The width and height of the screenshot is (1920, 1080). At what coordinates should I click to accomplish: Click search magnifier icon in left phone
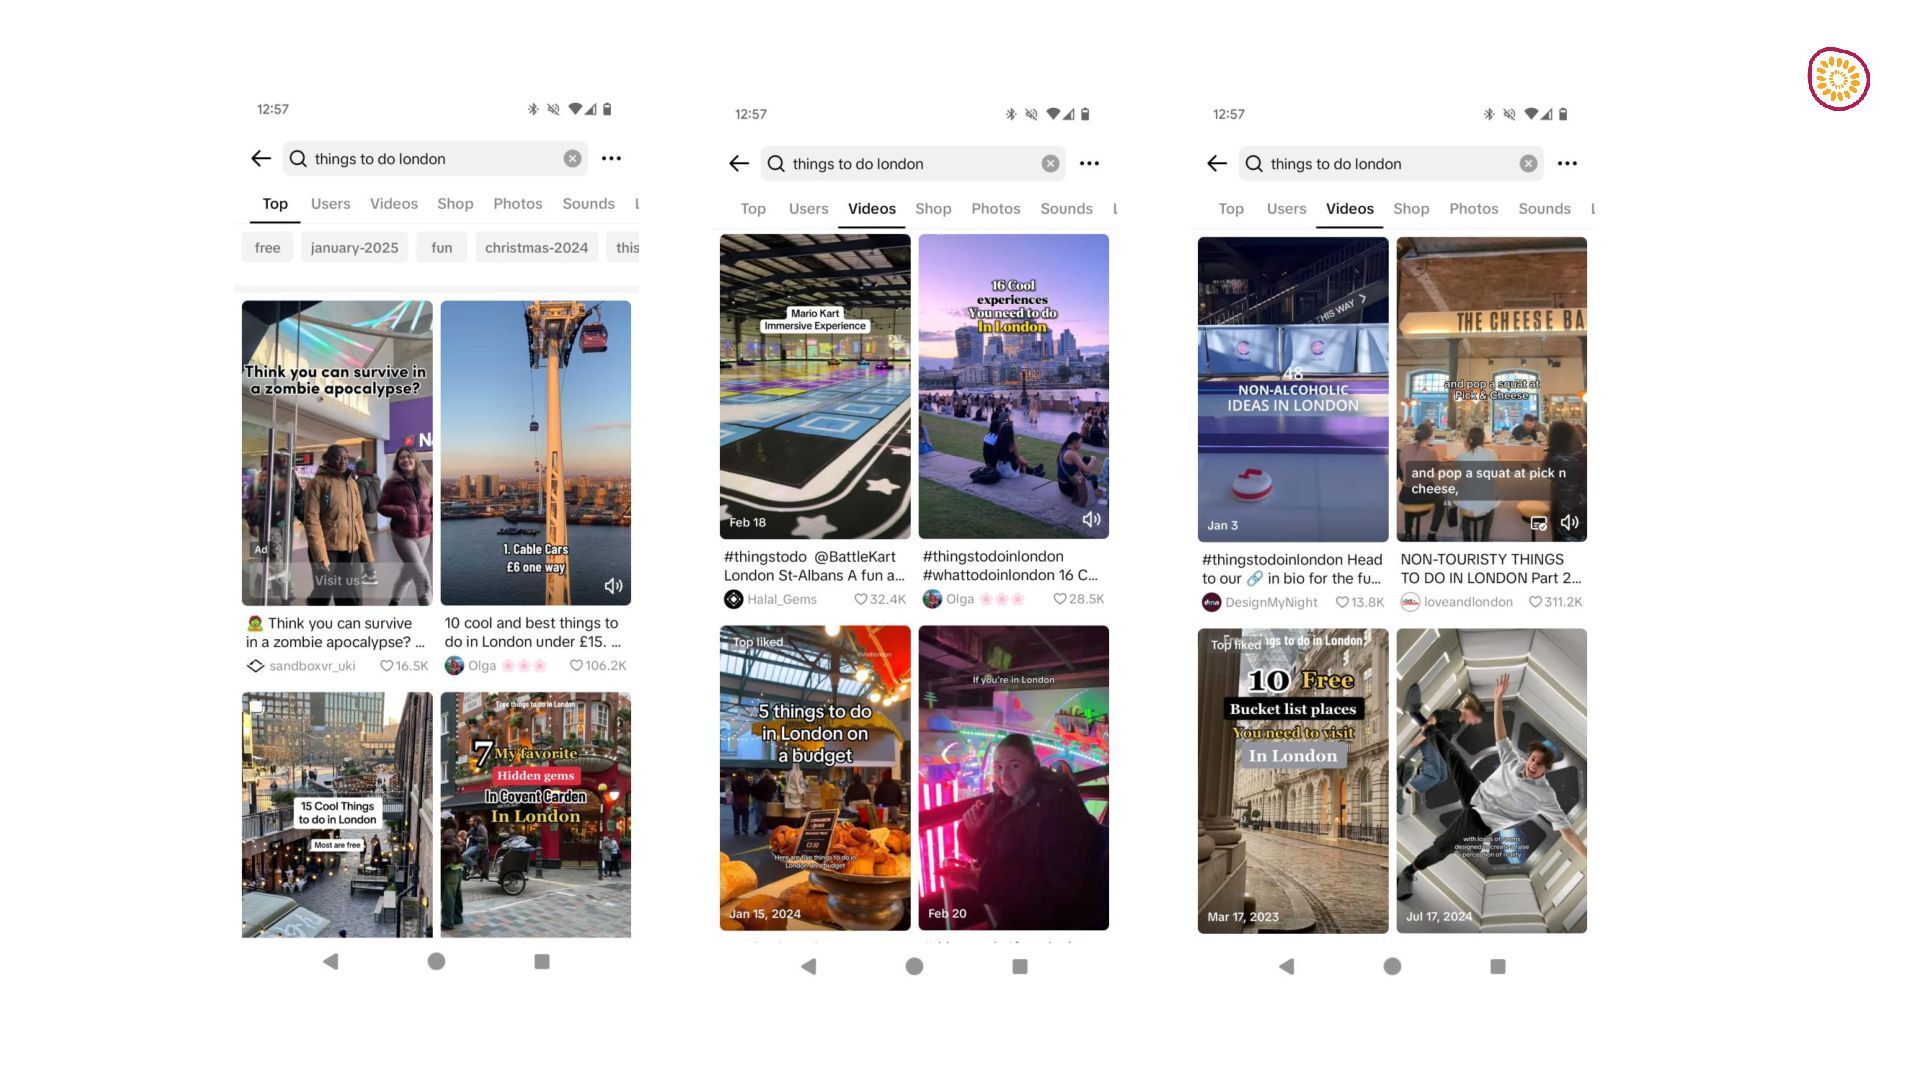(x=298, y=158)
